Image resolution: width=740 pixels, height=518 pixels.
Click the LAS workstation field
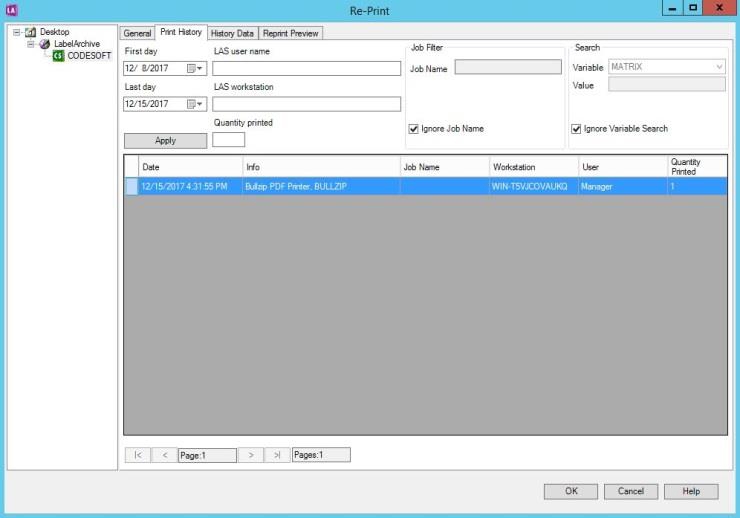click(306, 104)
